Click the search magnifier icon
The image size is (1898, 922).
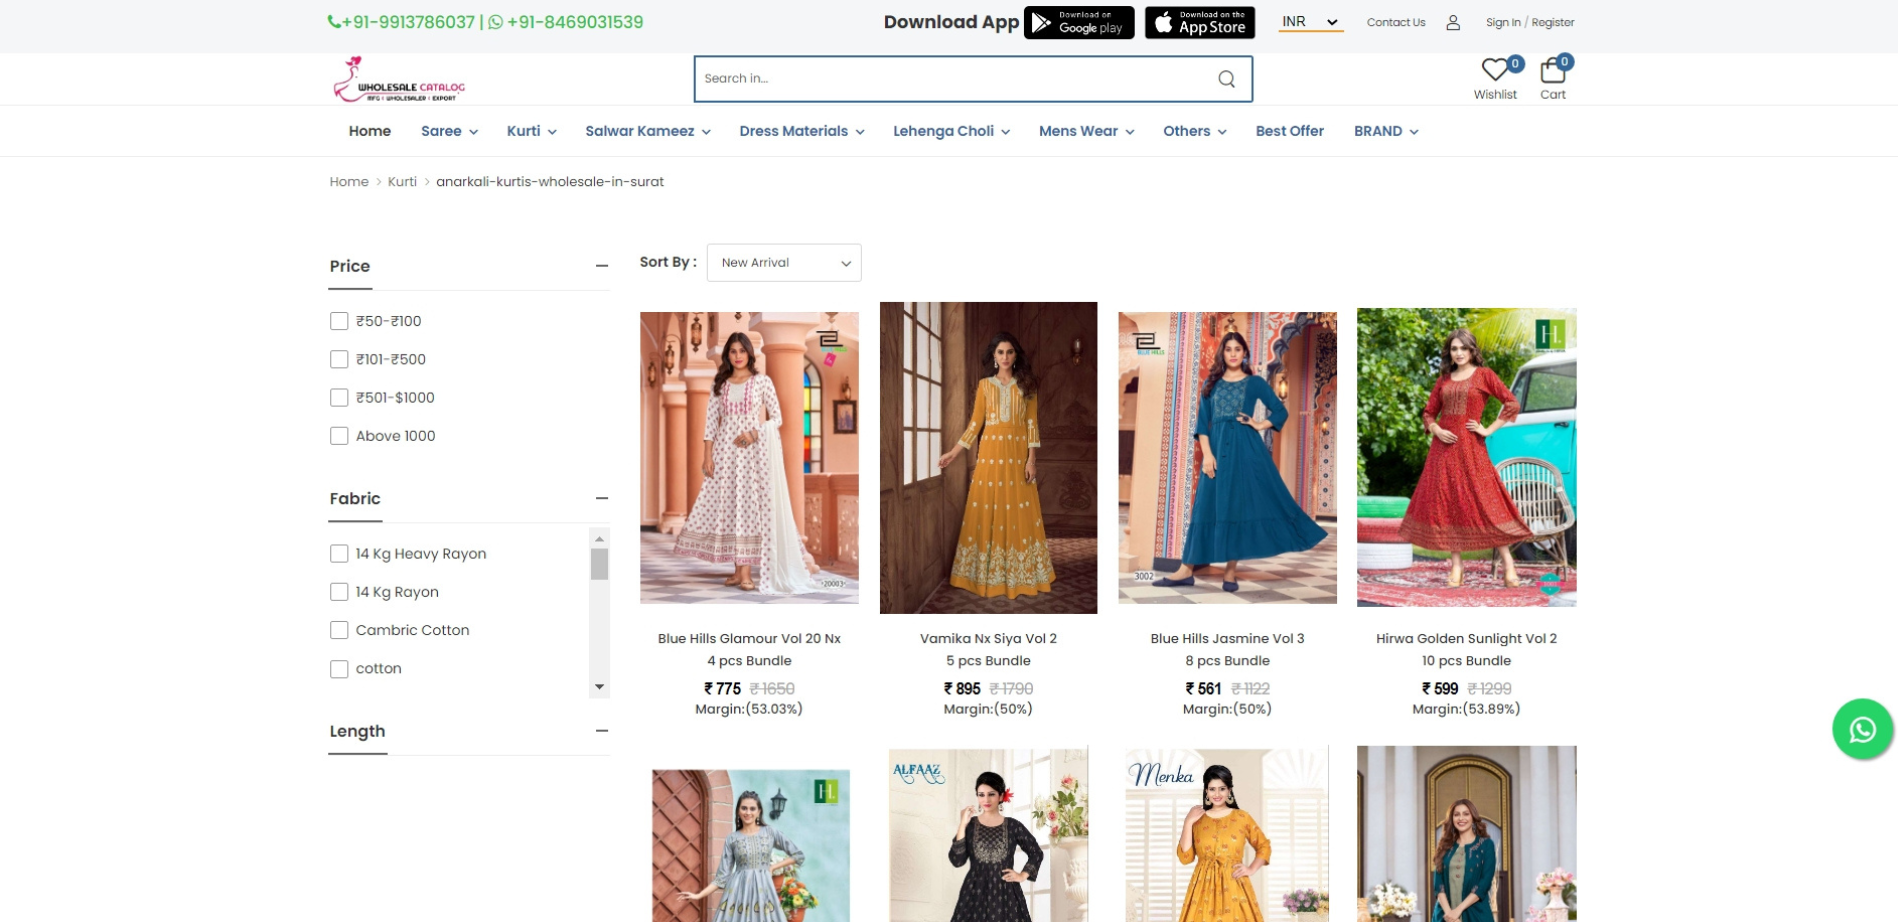(1226, 79)
